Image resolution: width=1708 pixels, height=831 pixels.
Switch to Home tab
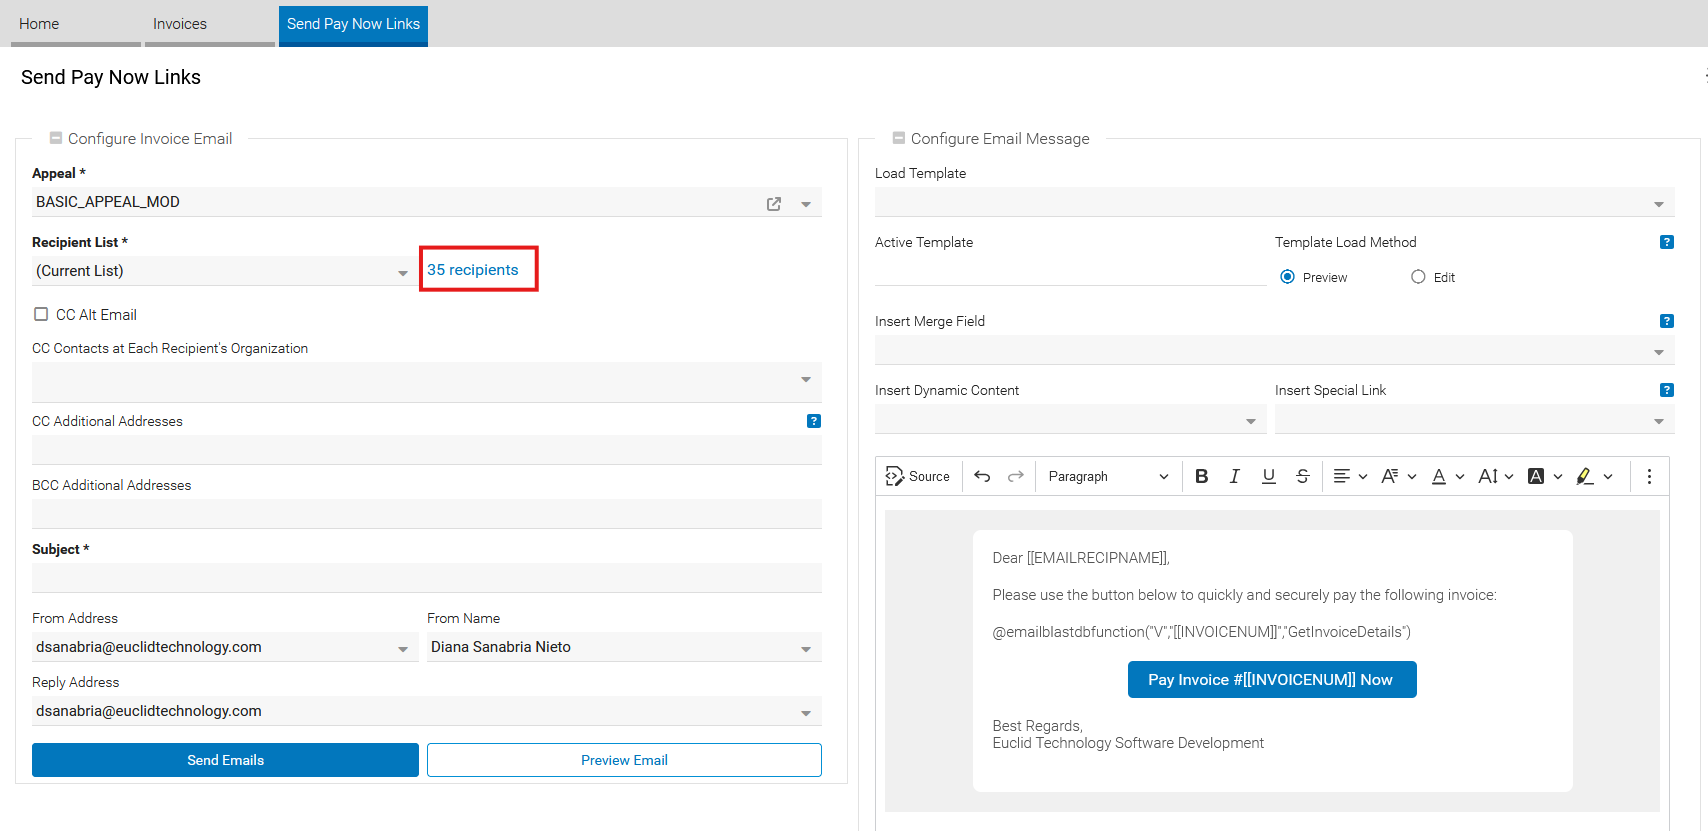[x=76, y=24]
